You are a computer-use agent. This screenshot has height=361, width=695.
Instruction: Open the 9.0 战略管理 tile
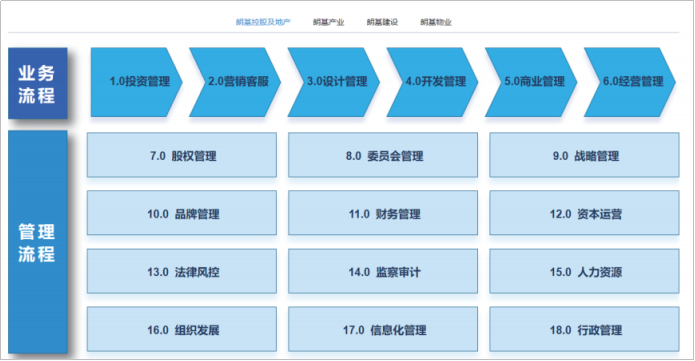pyautogui.click(x=584, y=155)
